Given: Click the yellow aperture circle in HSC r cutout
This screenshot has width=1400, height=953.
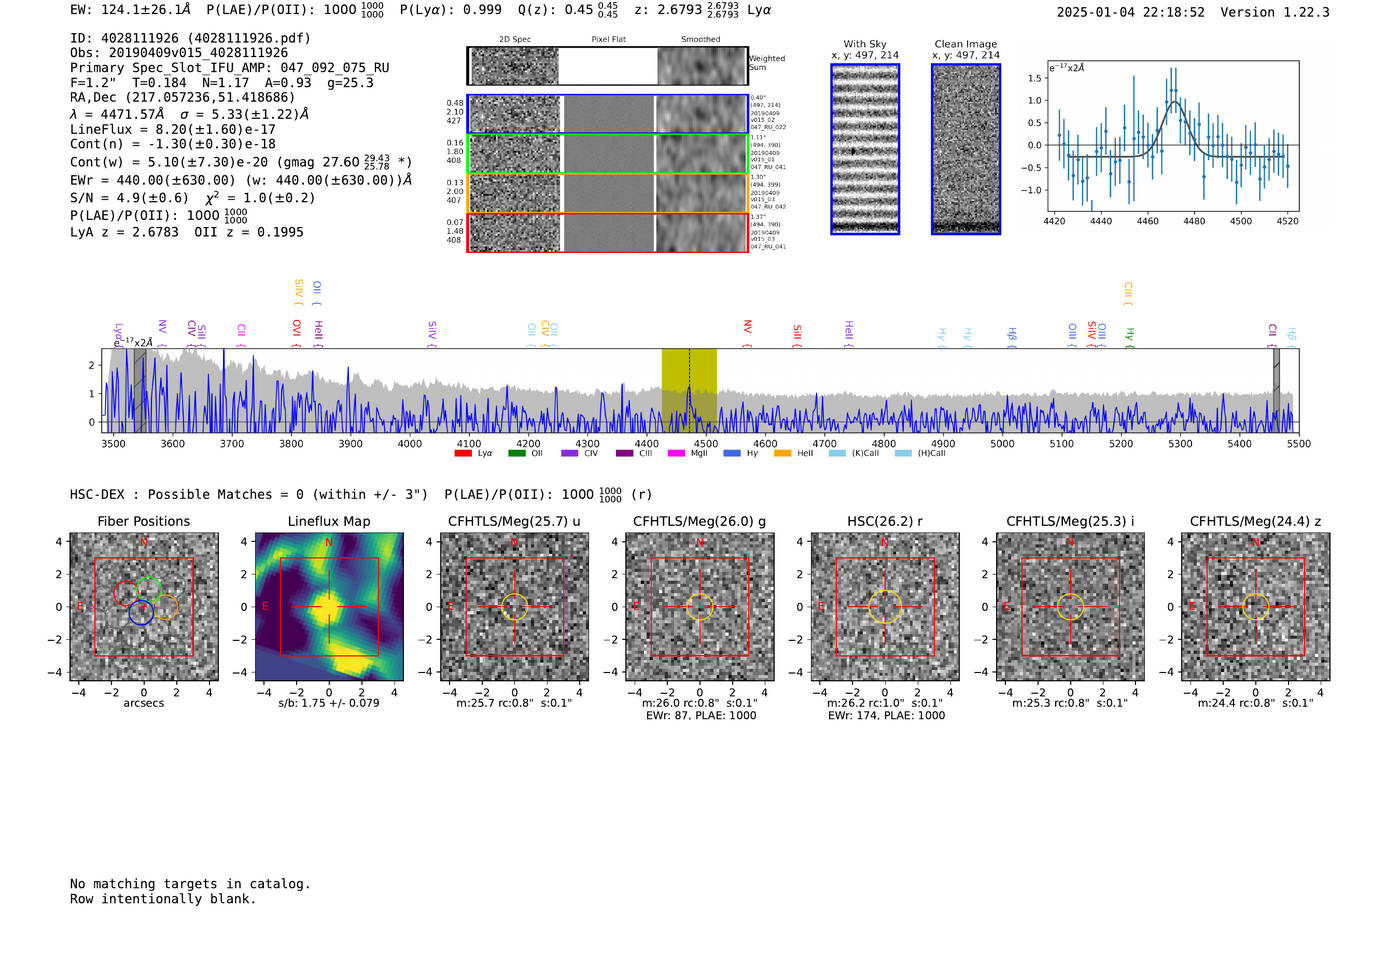Looking at the screenshot, I should (885, 607).
